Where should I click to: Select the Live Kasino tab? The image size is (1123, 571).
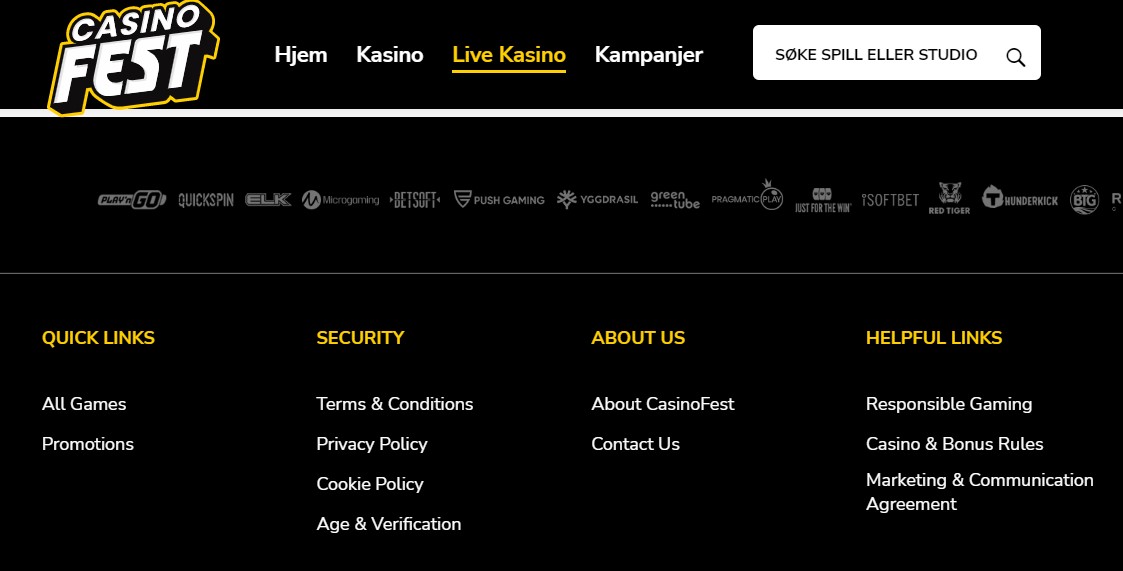[x=509, y=55]
